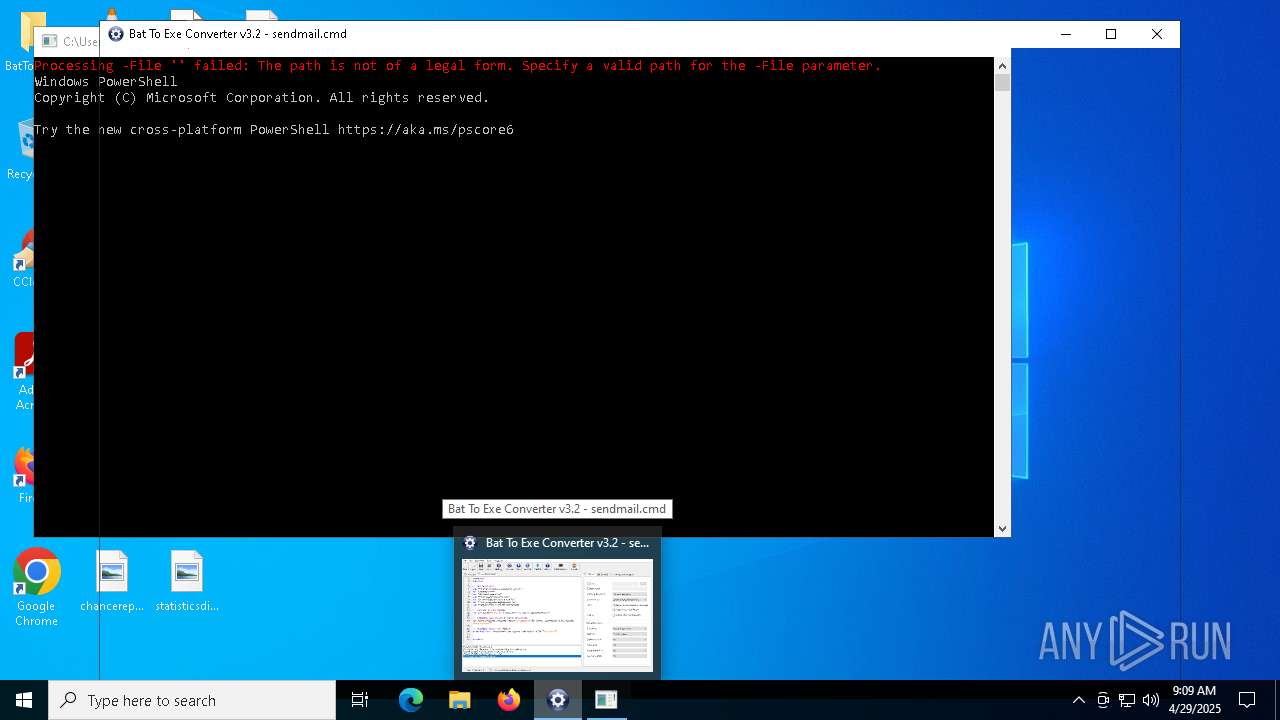Click the Copyright Microsoft Corporation line
Screen dimensions: 1280x720
tap(262, 98)
